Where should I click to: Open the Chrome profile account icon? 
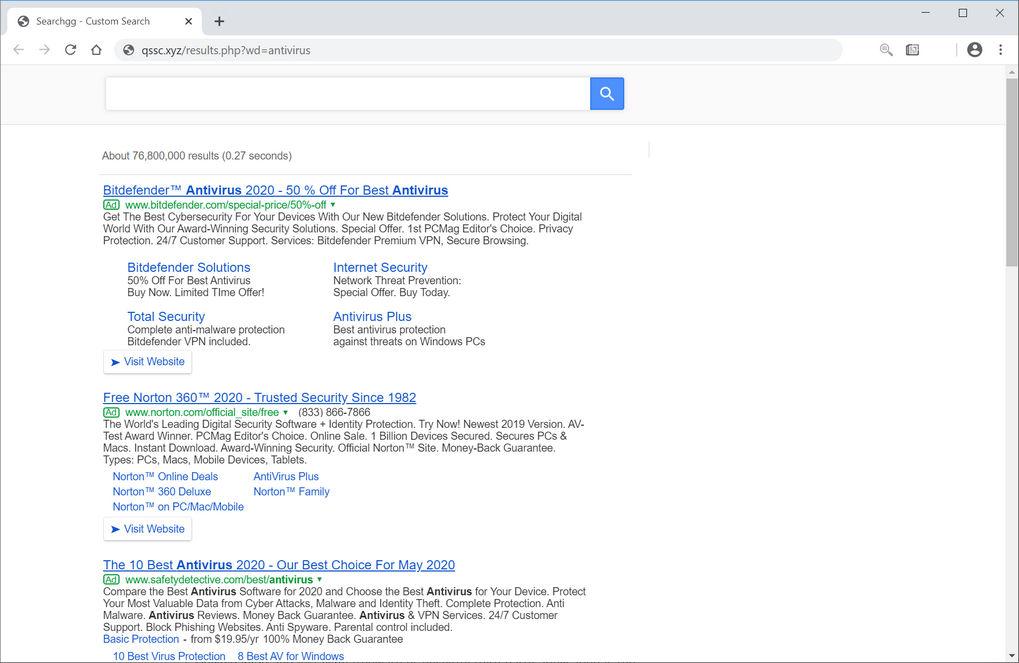tap(974, 50)
